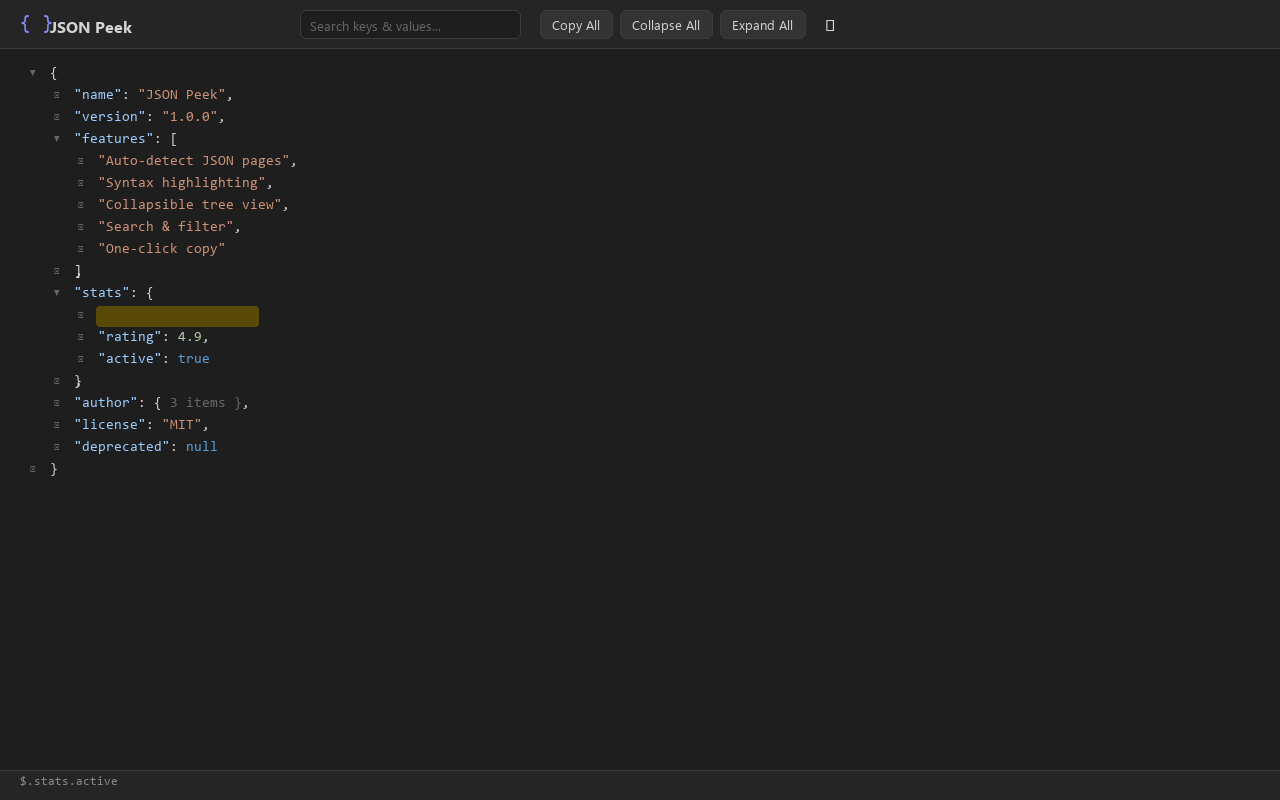
Task: Click the small icon beside the "version" row
Action: (56, 117)
